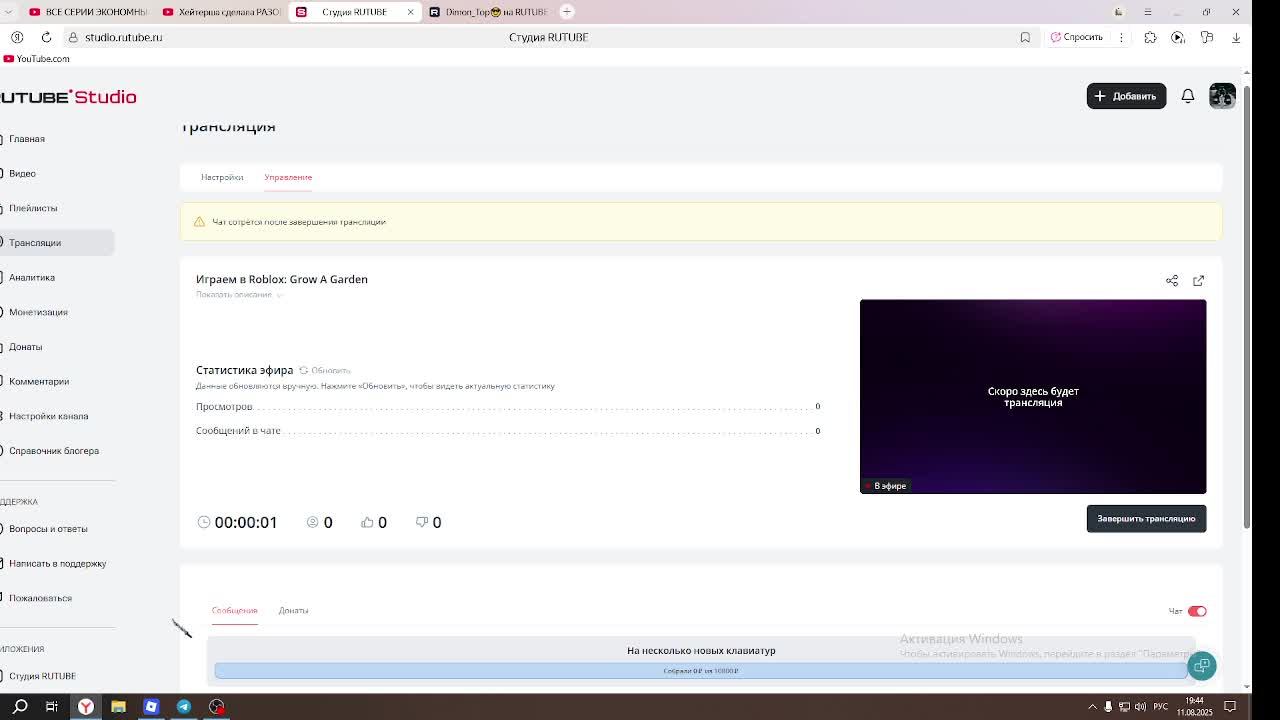Screen dimensions: 1280x720
Task: Click the Спросить assistant button
Action: (1077, 37)
